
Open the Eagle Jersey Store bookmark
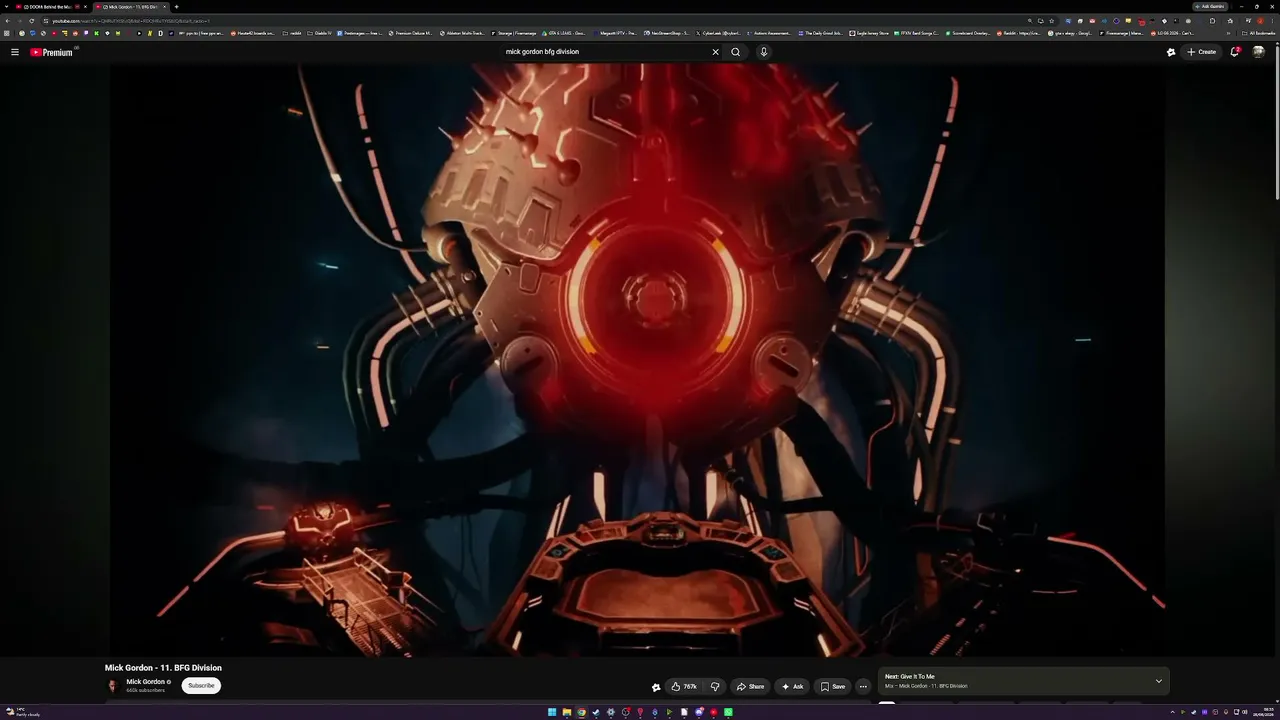coord(869,33)
